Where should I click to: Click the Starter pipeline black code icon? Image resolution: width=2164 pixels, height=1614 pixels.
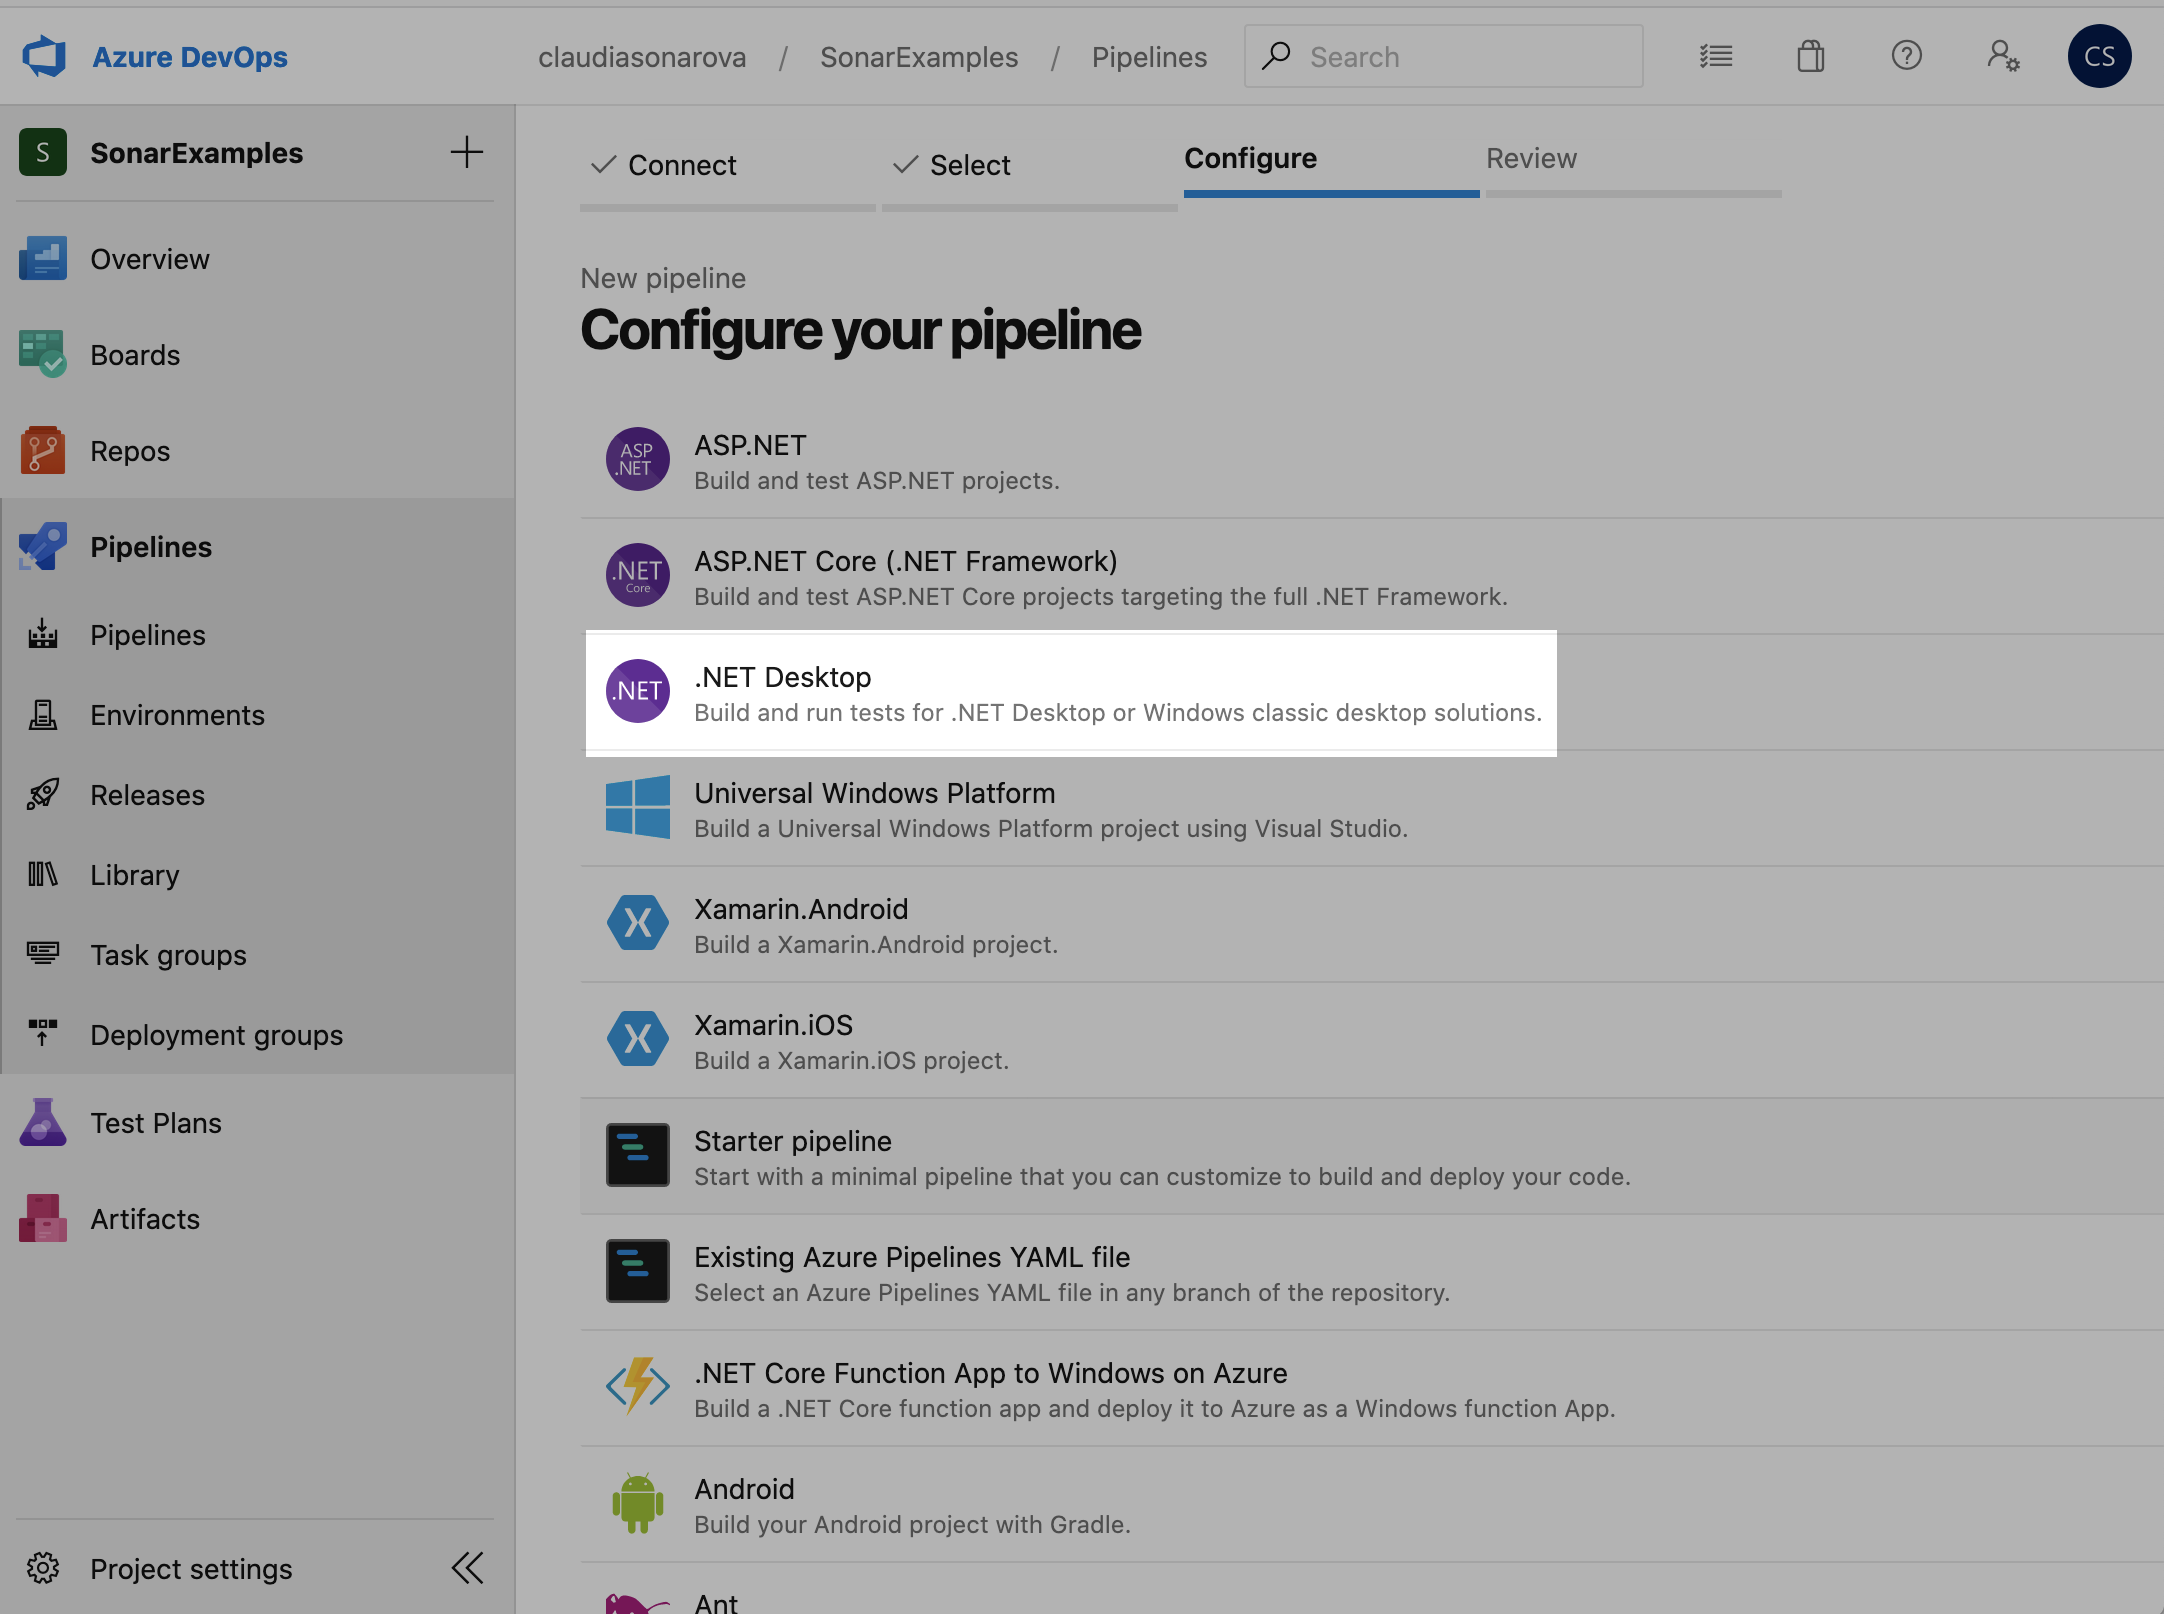coord(638,1155)
